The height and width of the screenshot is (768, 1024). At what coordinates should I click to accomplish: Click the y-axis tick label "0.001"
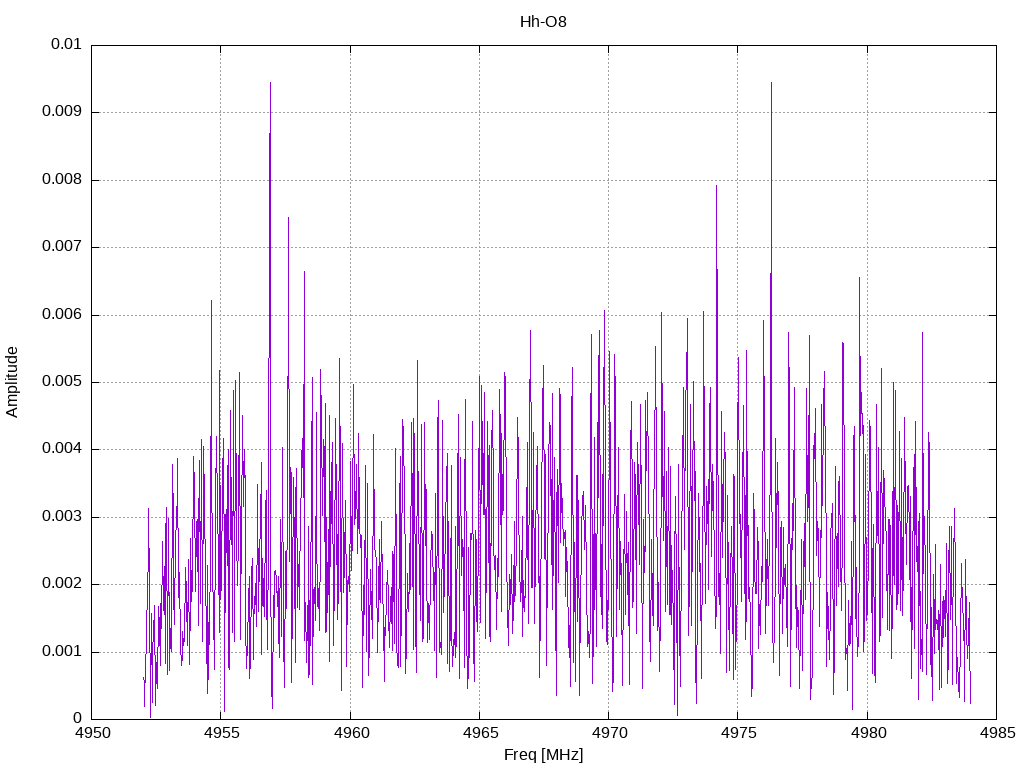click(x=62, y=652)
